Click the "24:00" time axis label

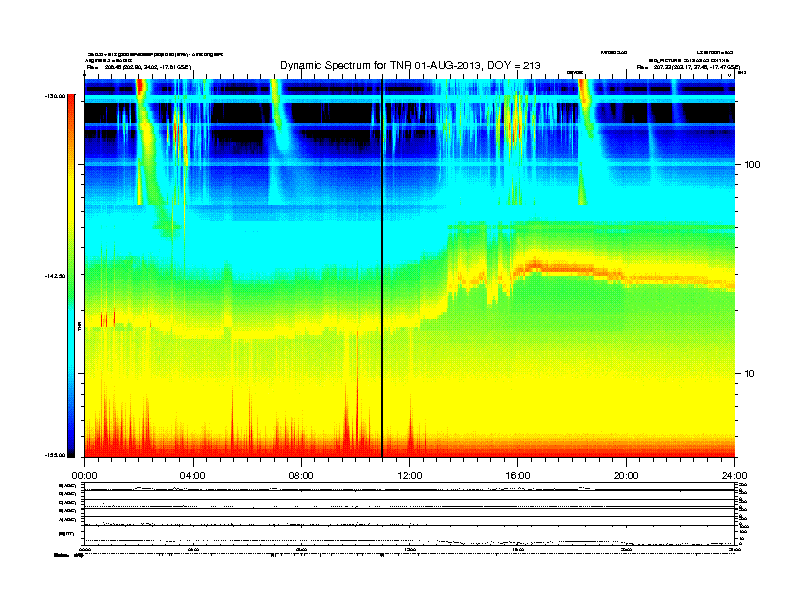tap(734, 476)
